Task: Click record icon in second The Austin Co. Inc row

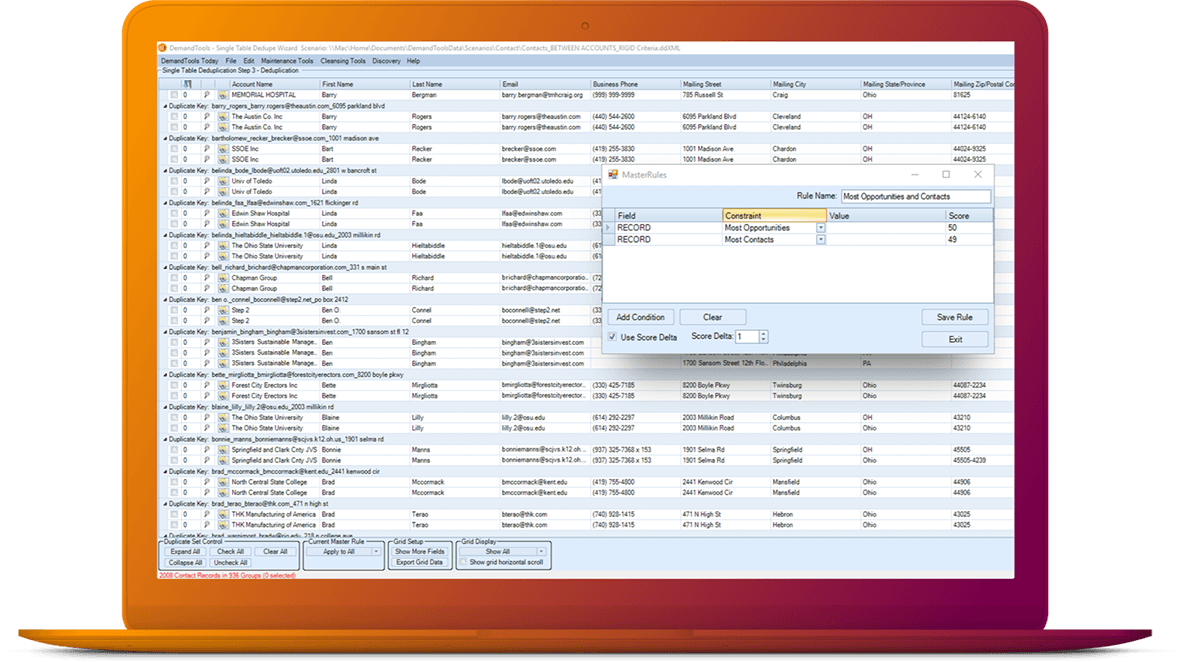Action: click(223, 127)
